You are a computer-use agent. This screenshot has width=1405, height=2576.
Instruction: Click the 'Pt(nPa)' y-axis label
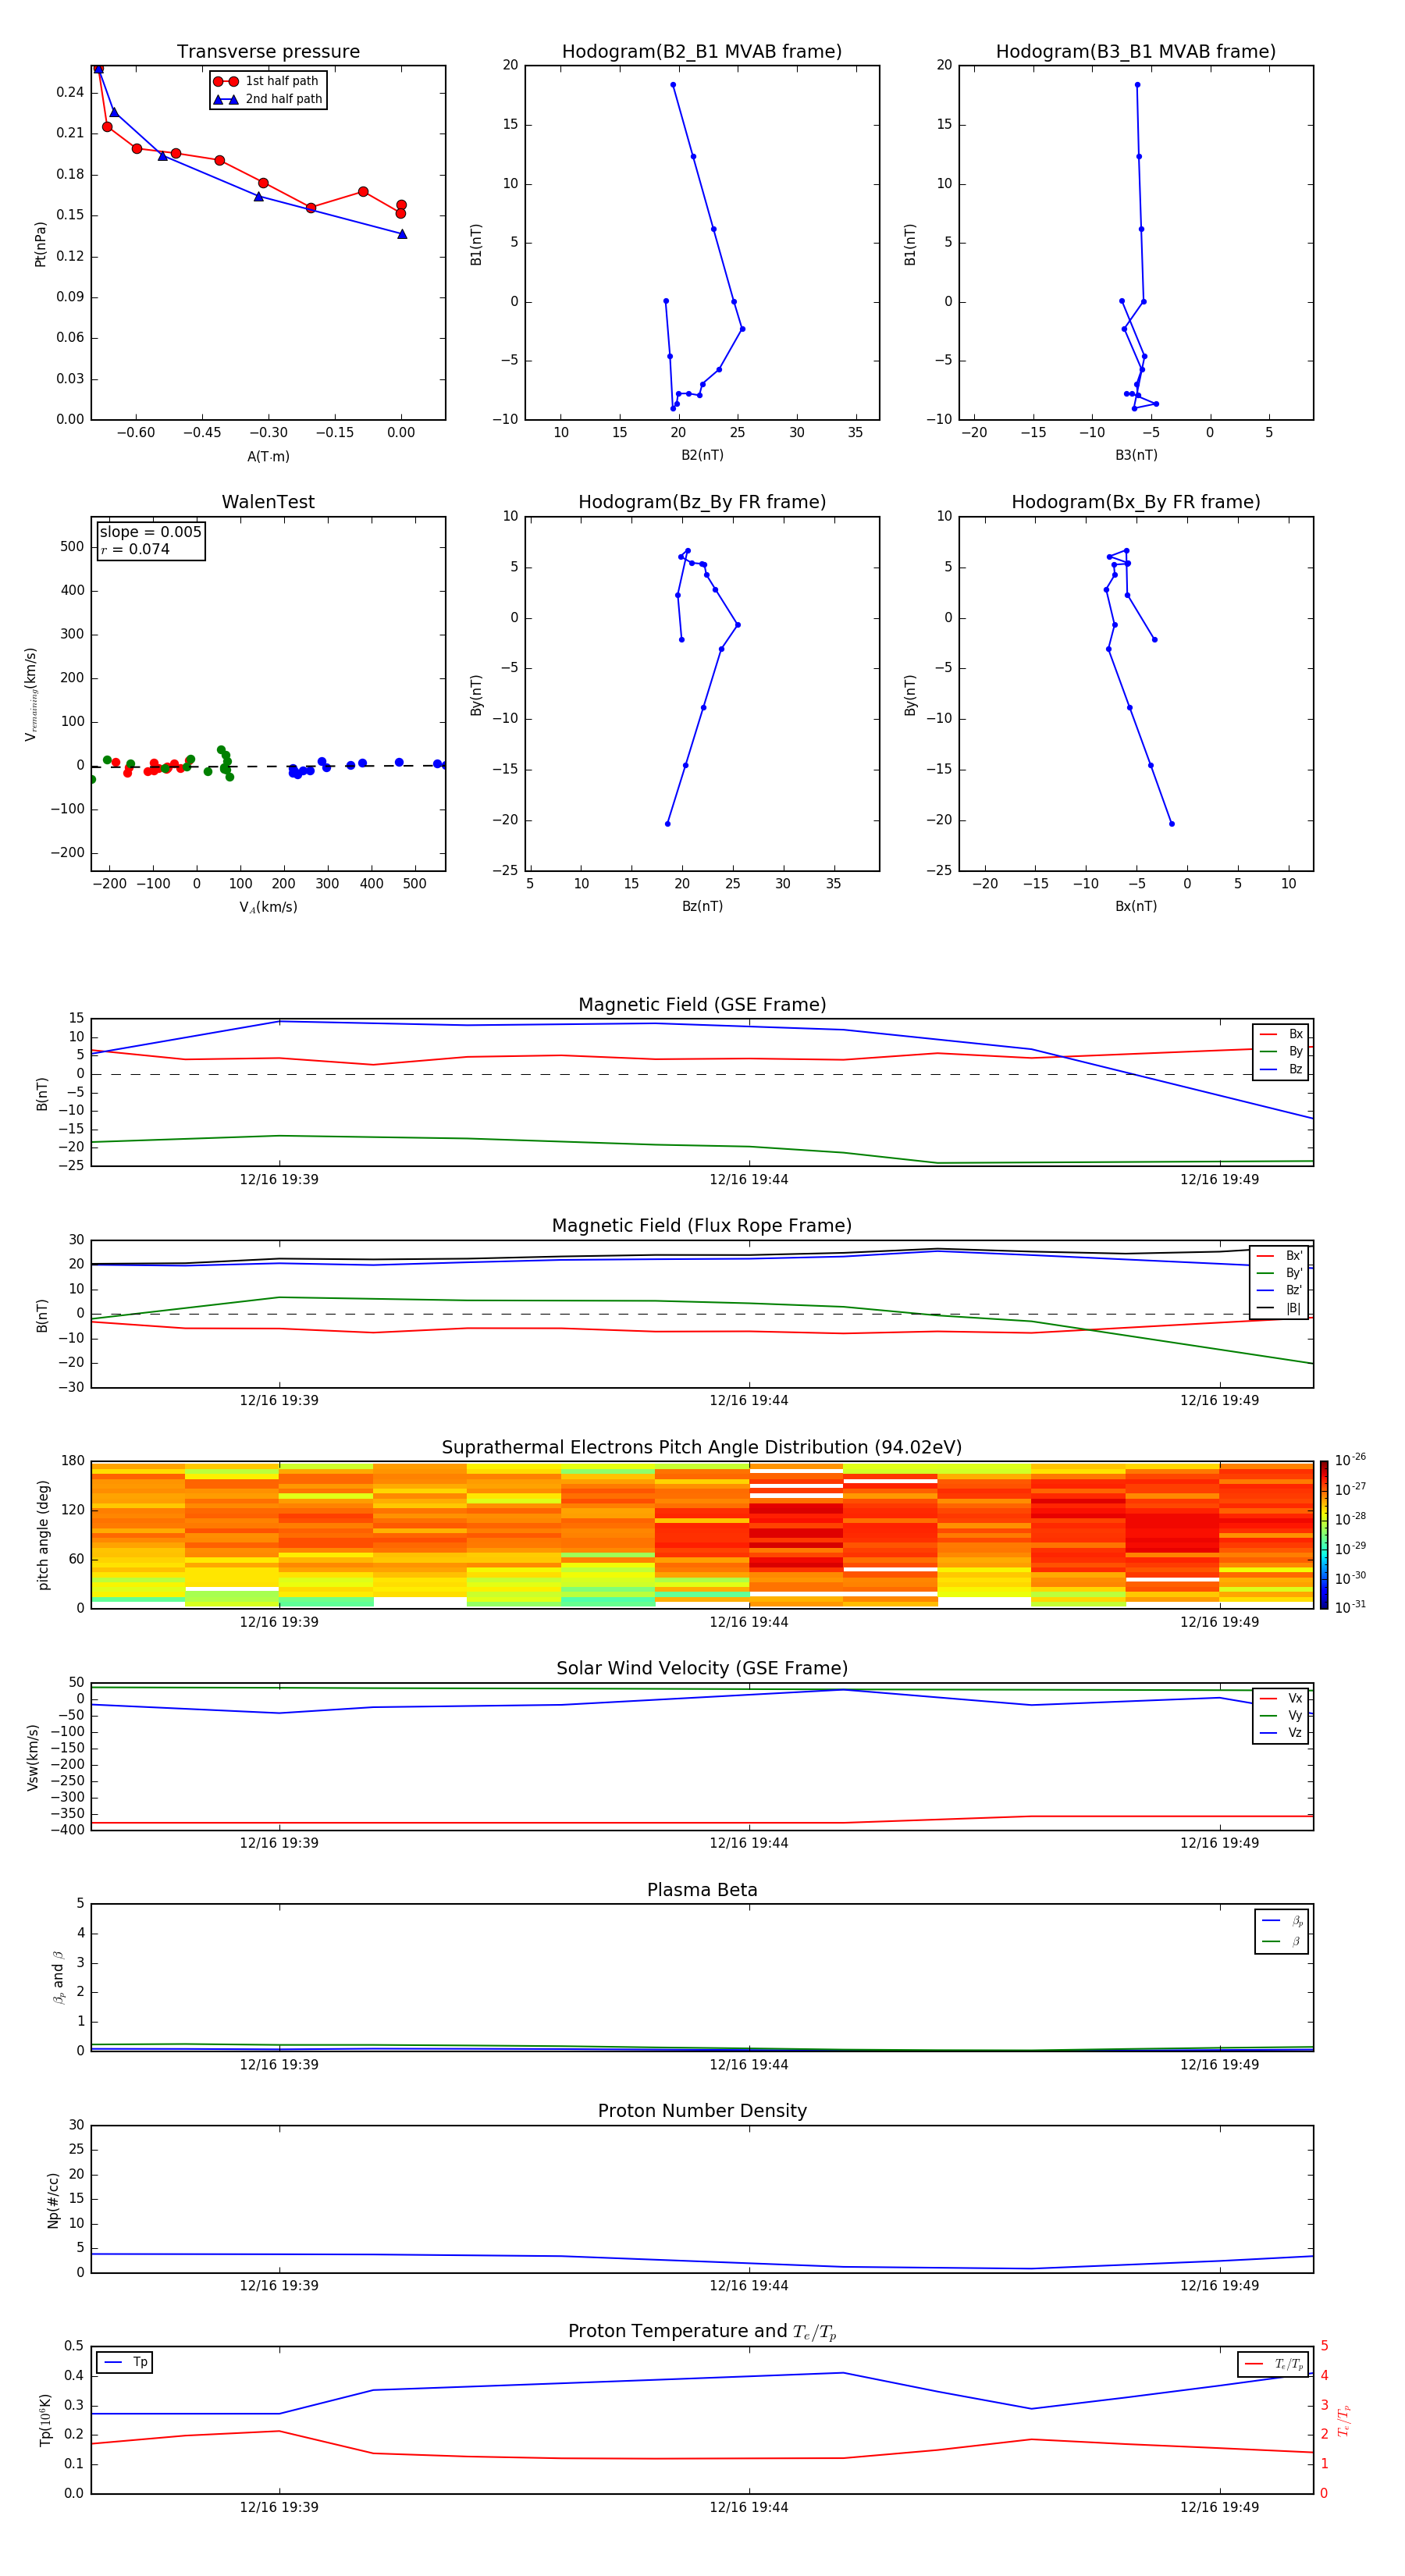click(40, 243)
